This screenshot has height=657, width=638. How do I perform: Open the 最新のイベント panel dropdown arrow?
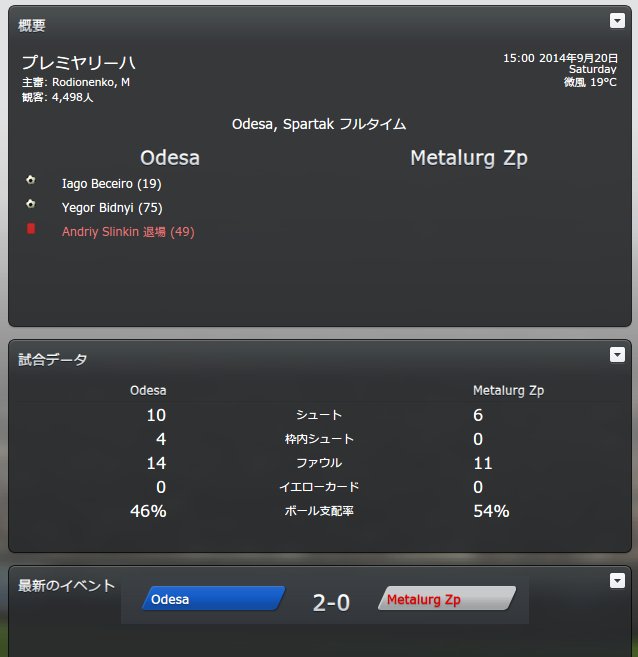617,581
